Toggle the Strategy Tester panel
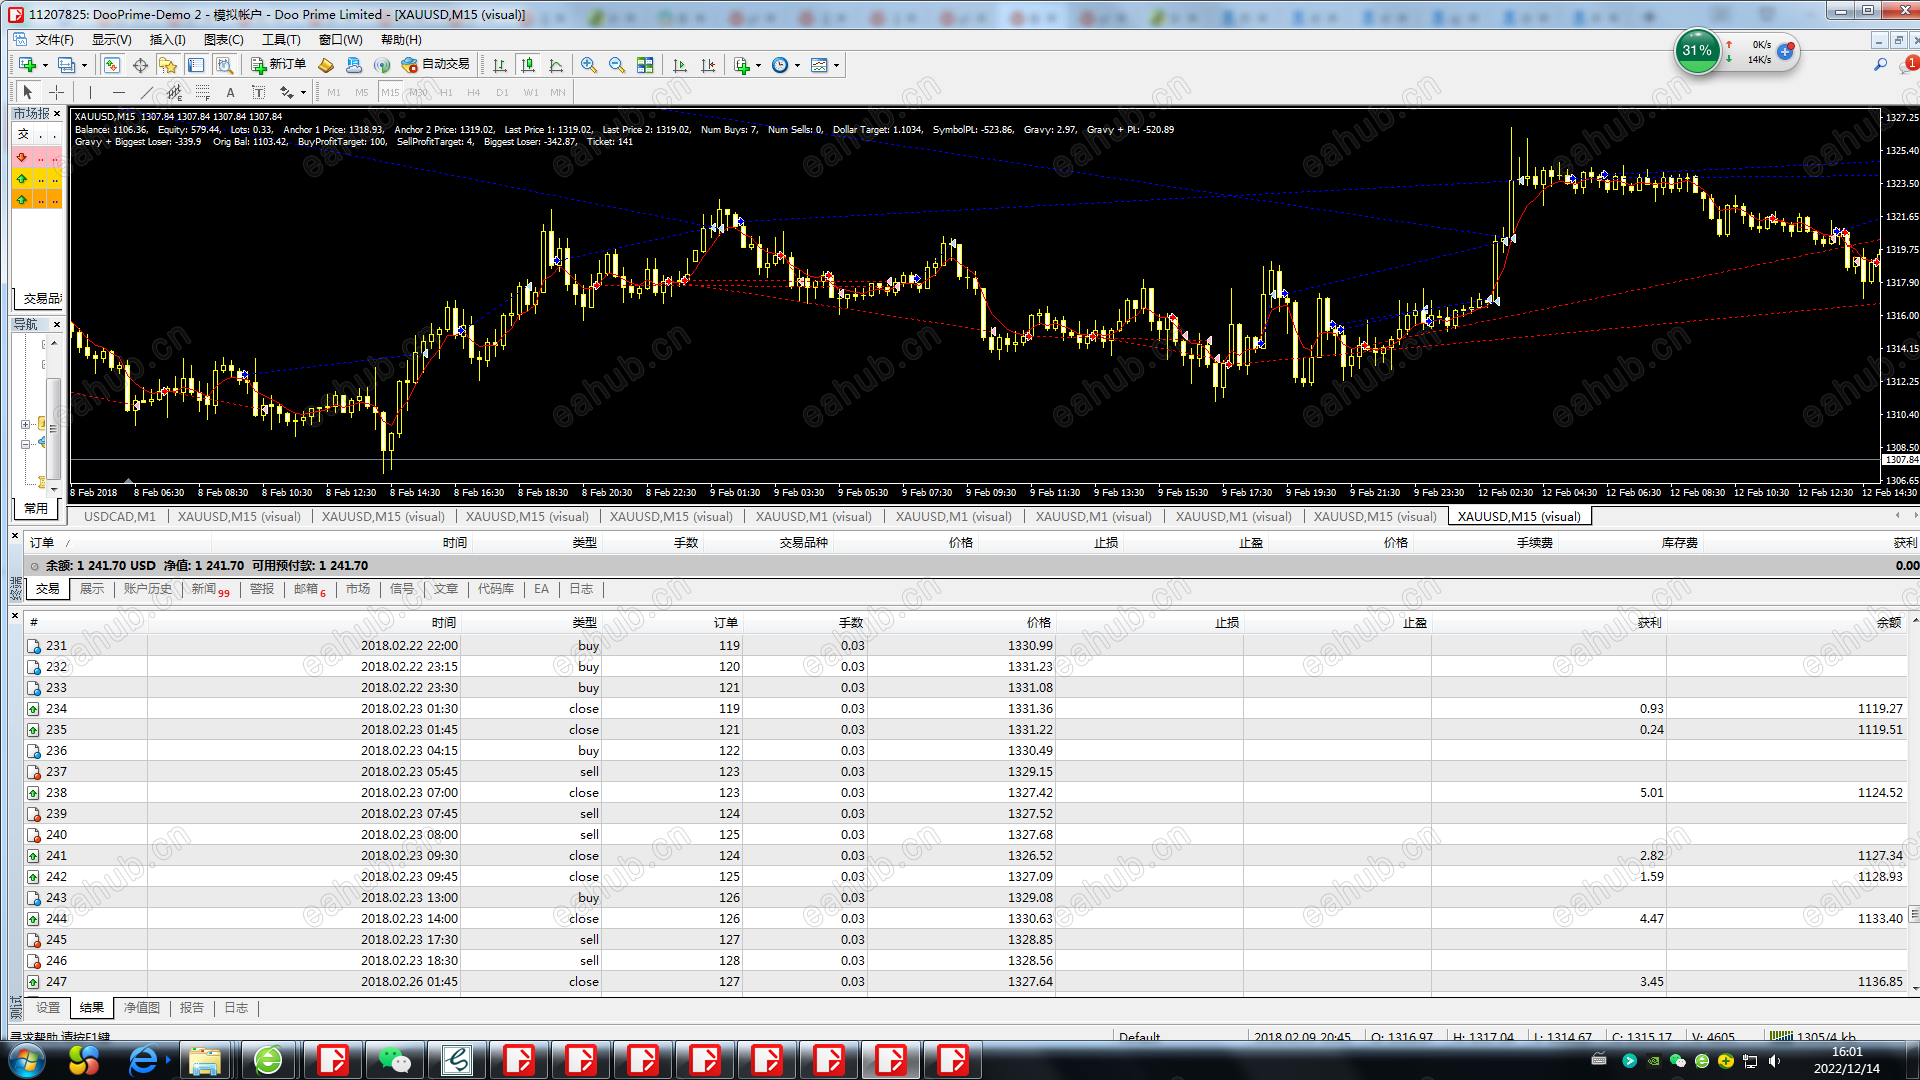Screen dimensions: 1920x1080 pyautogui.click(x=225, y=65)
